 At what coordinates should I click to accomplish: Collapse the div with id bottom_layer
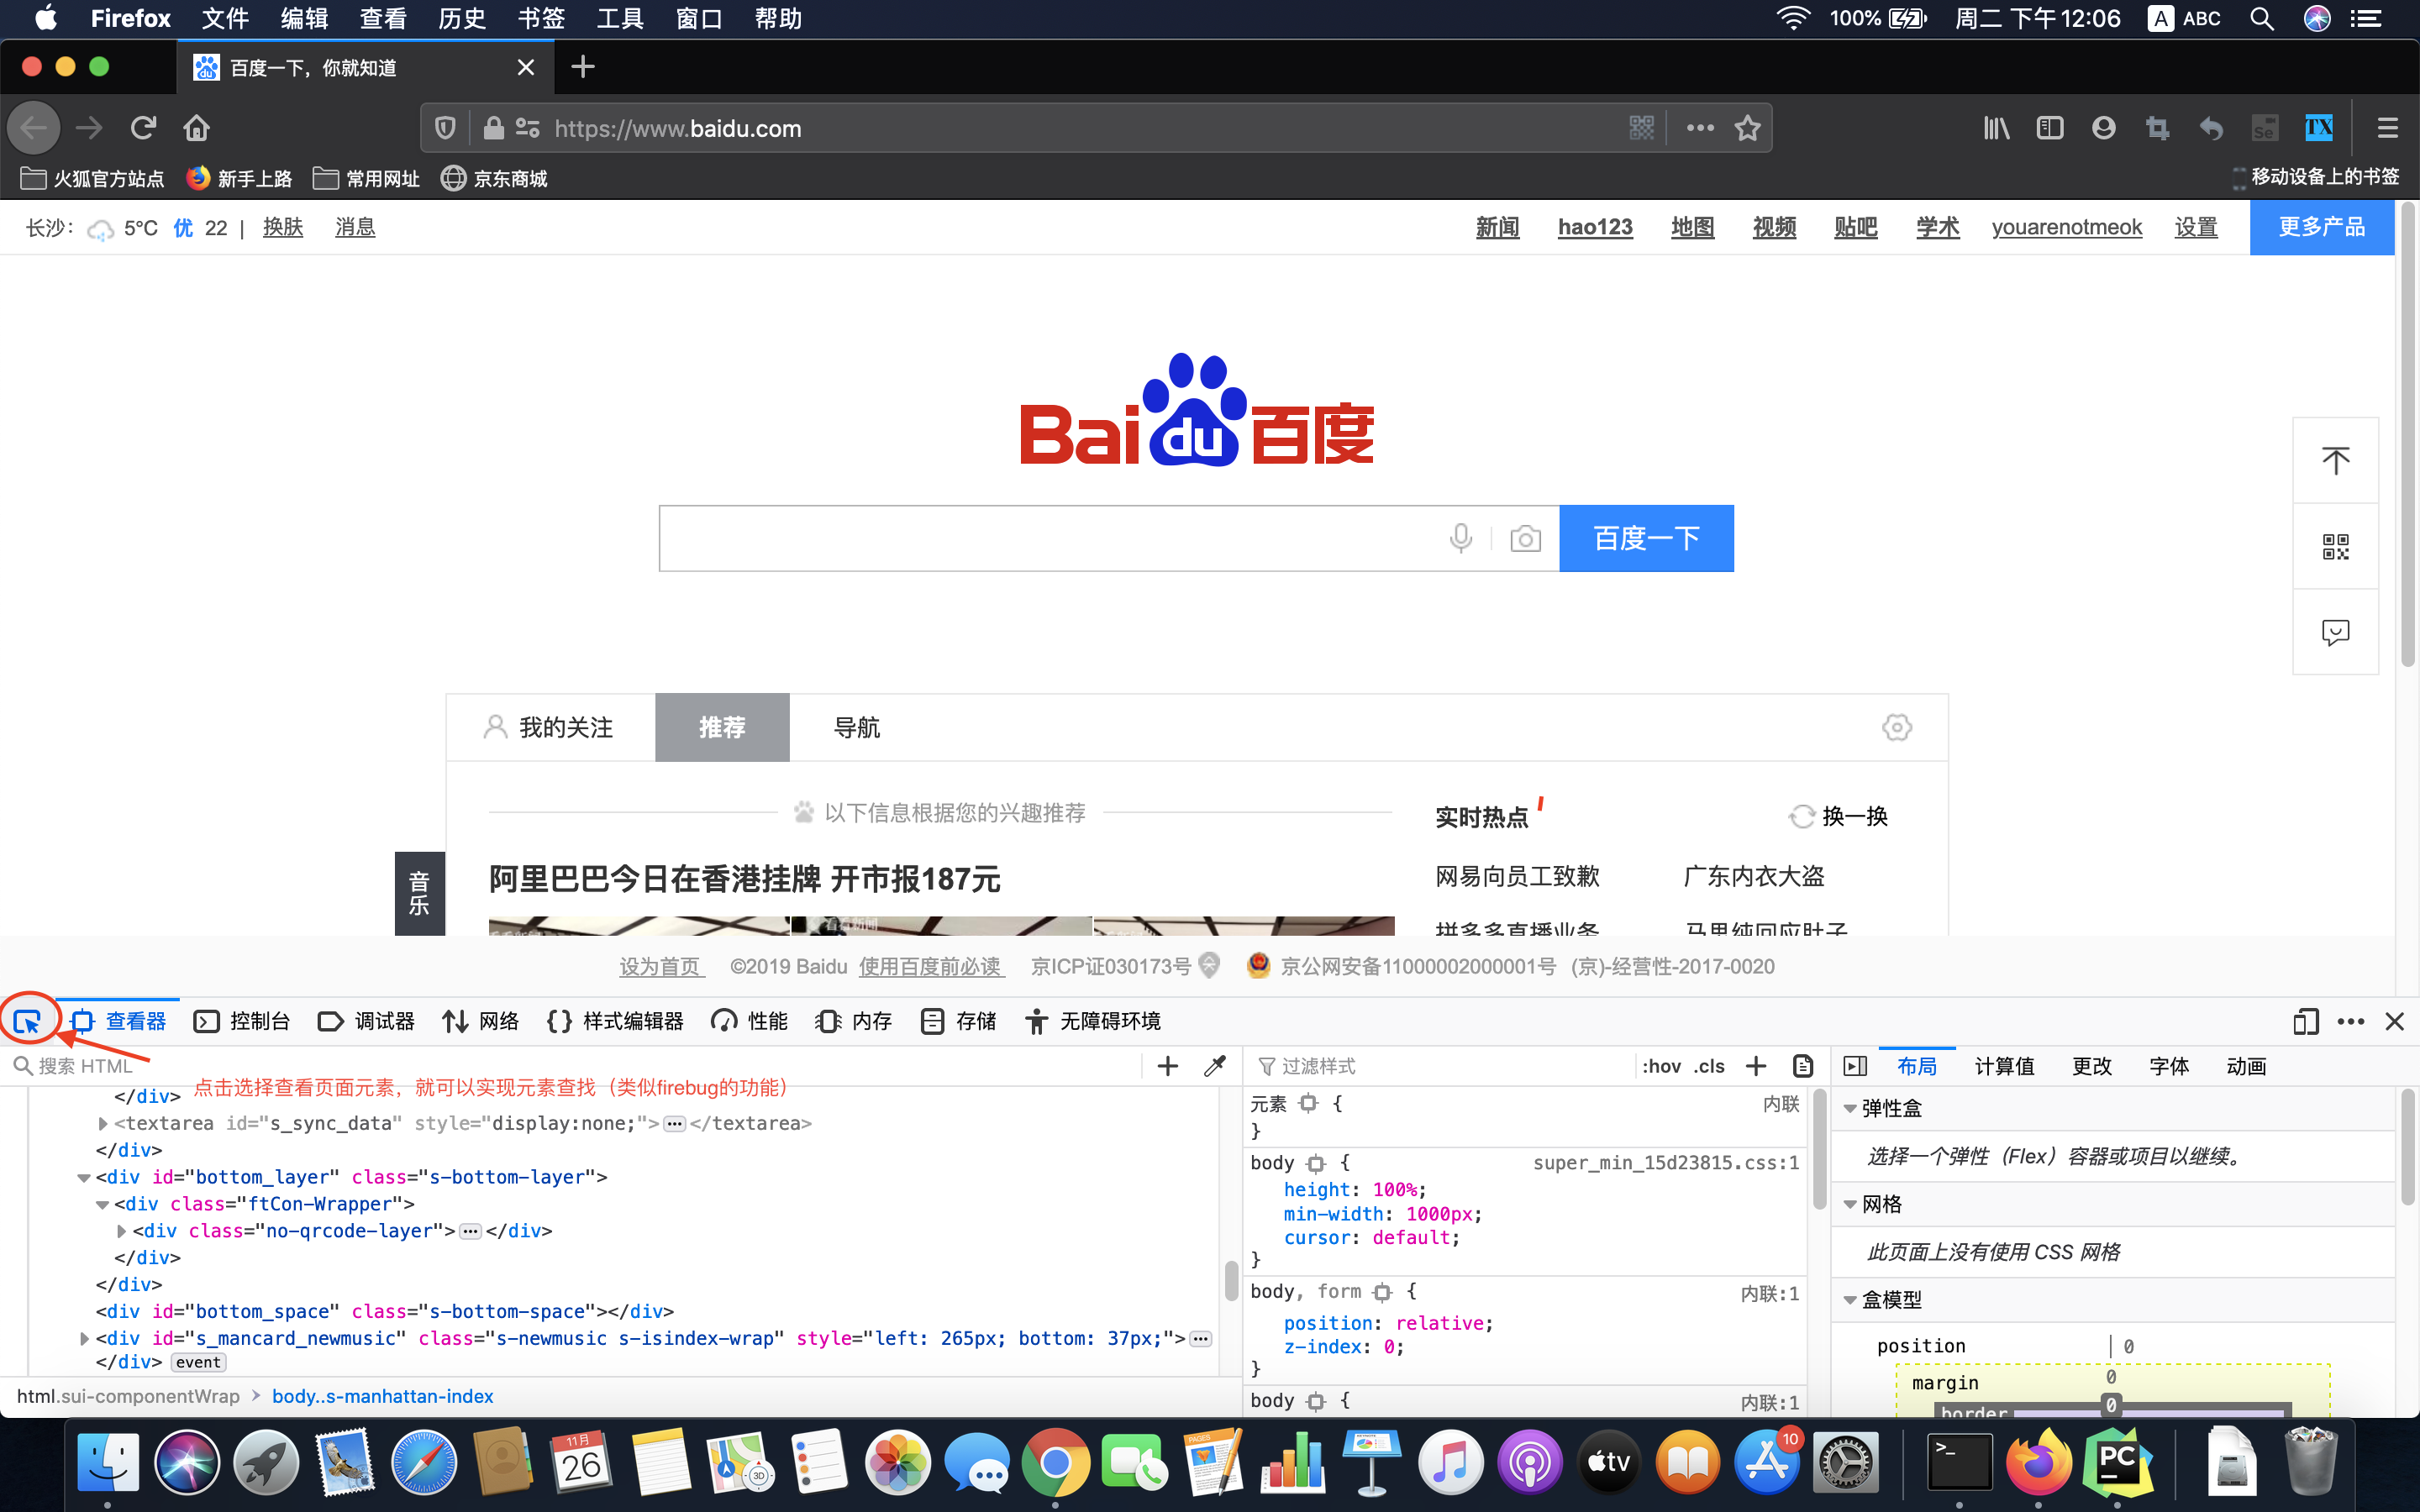(x=84, y=1177)
